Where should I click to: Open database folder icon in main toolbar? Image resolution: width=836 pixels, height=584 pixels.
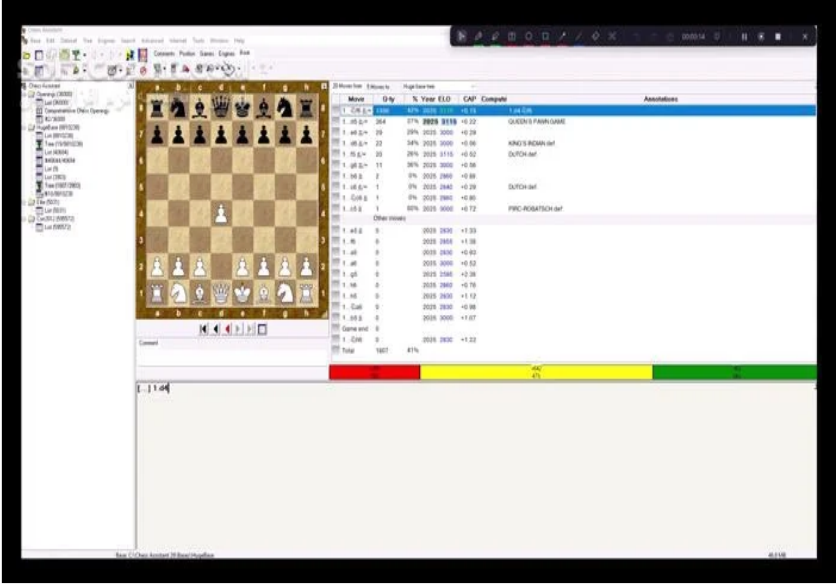[x=27, y=55]
